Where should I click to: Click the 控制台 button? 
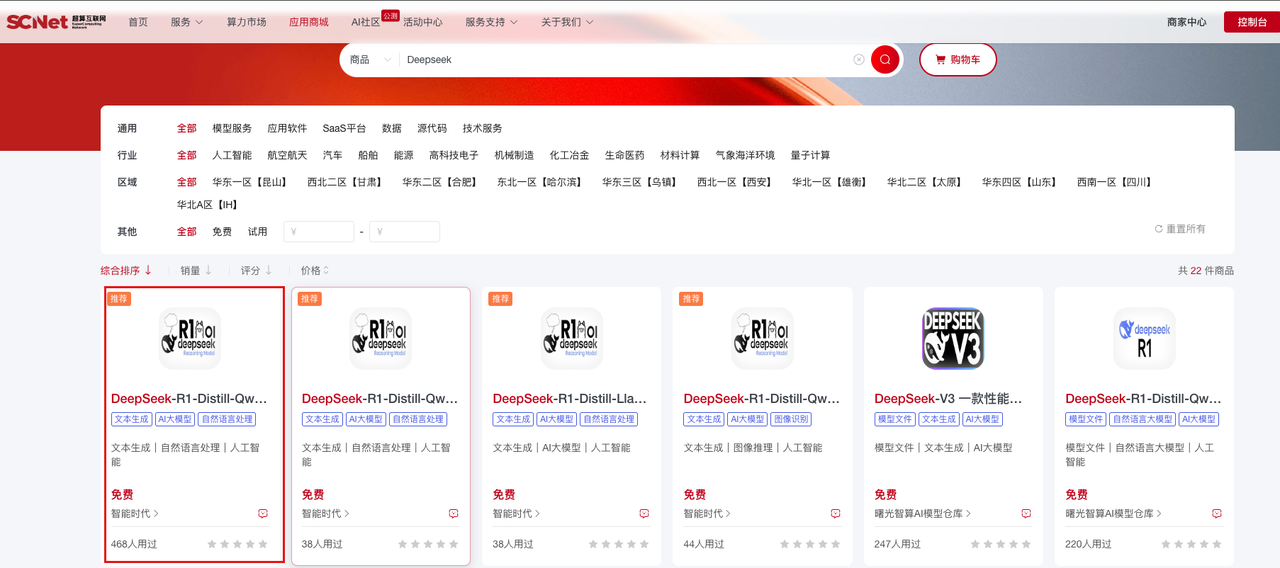[1252, 22]
